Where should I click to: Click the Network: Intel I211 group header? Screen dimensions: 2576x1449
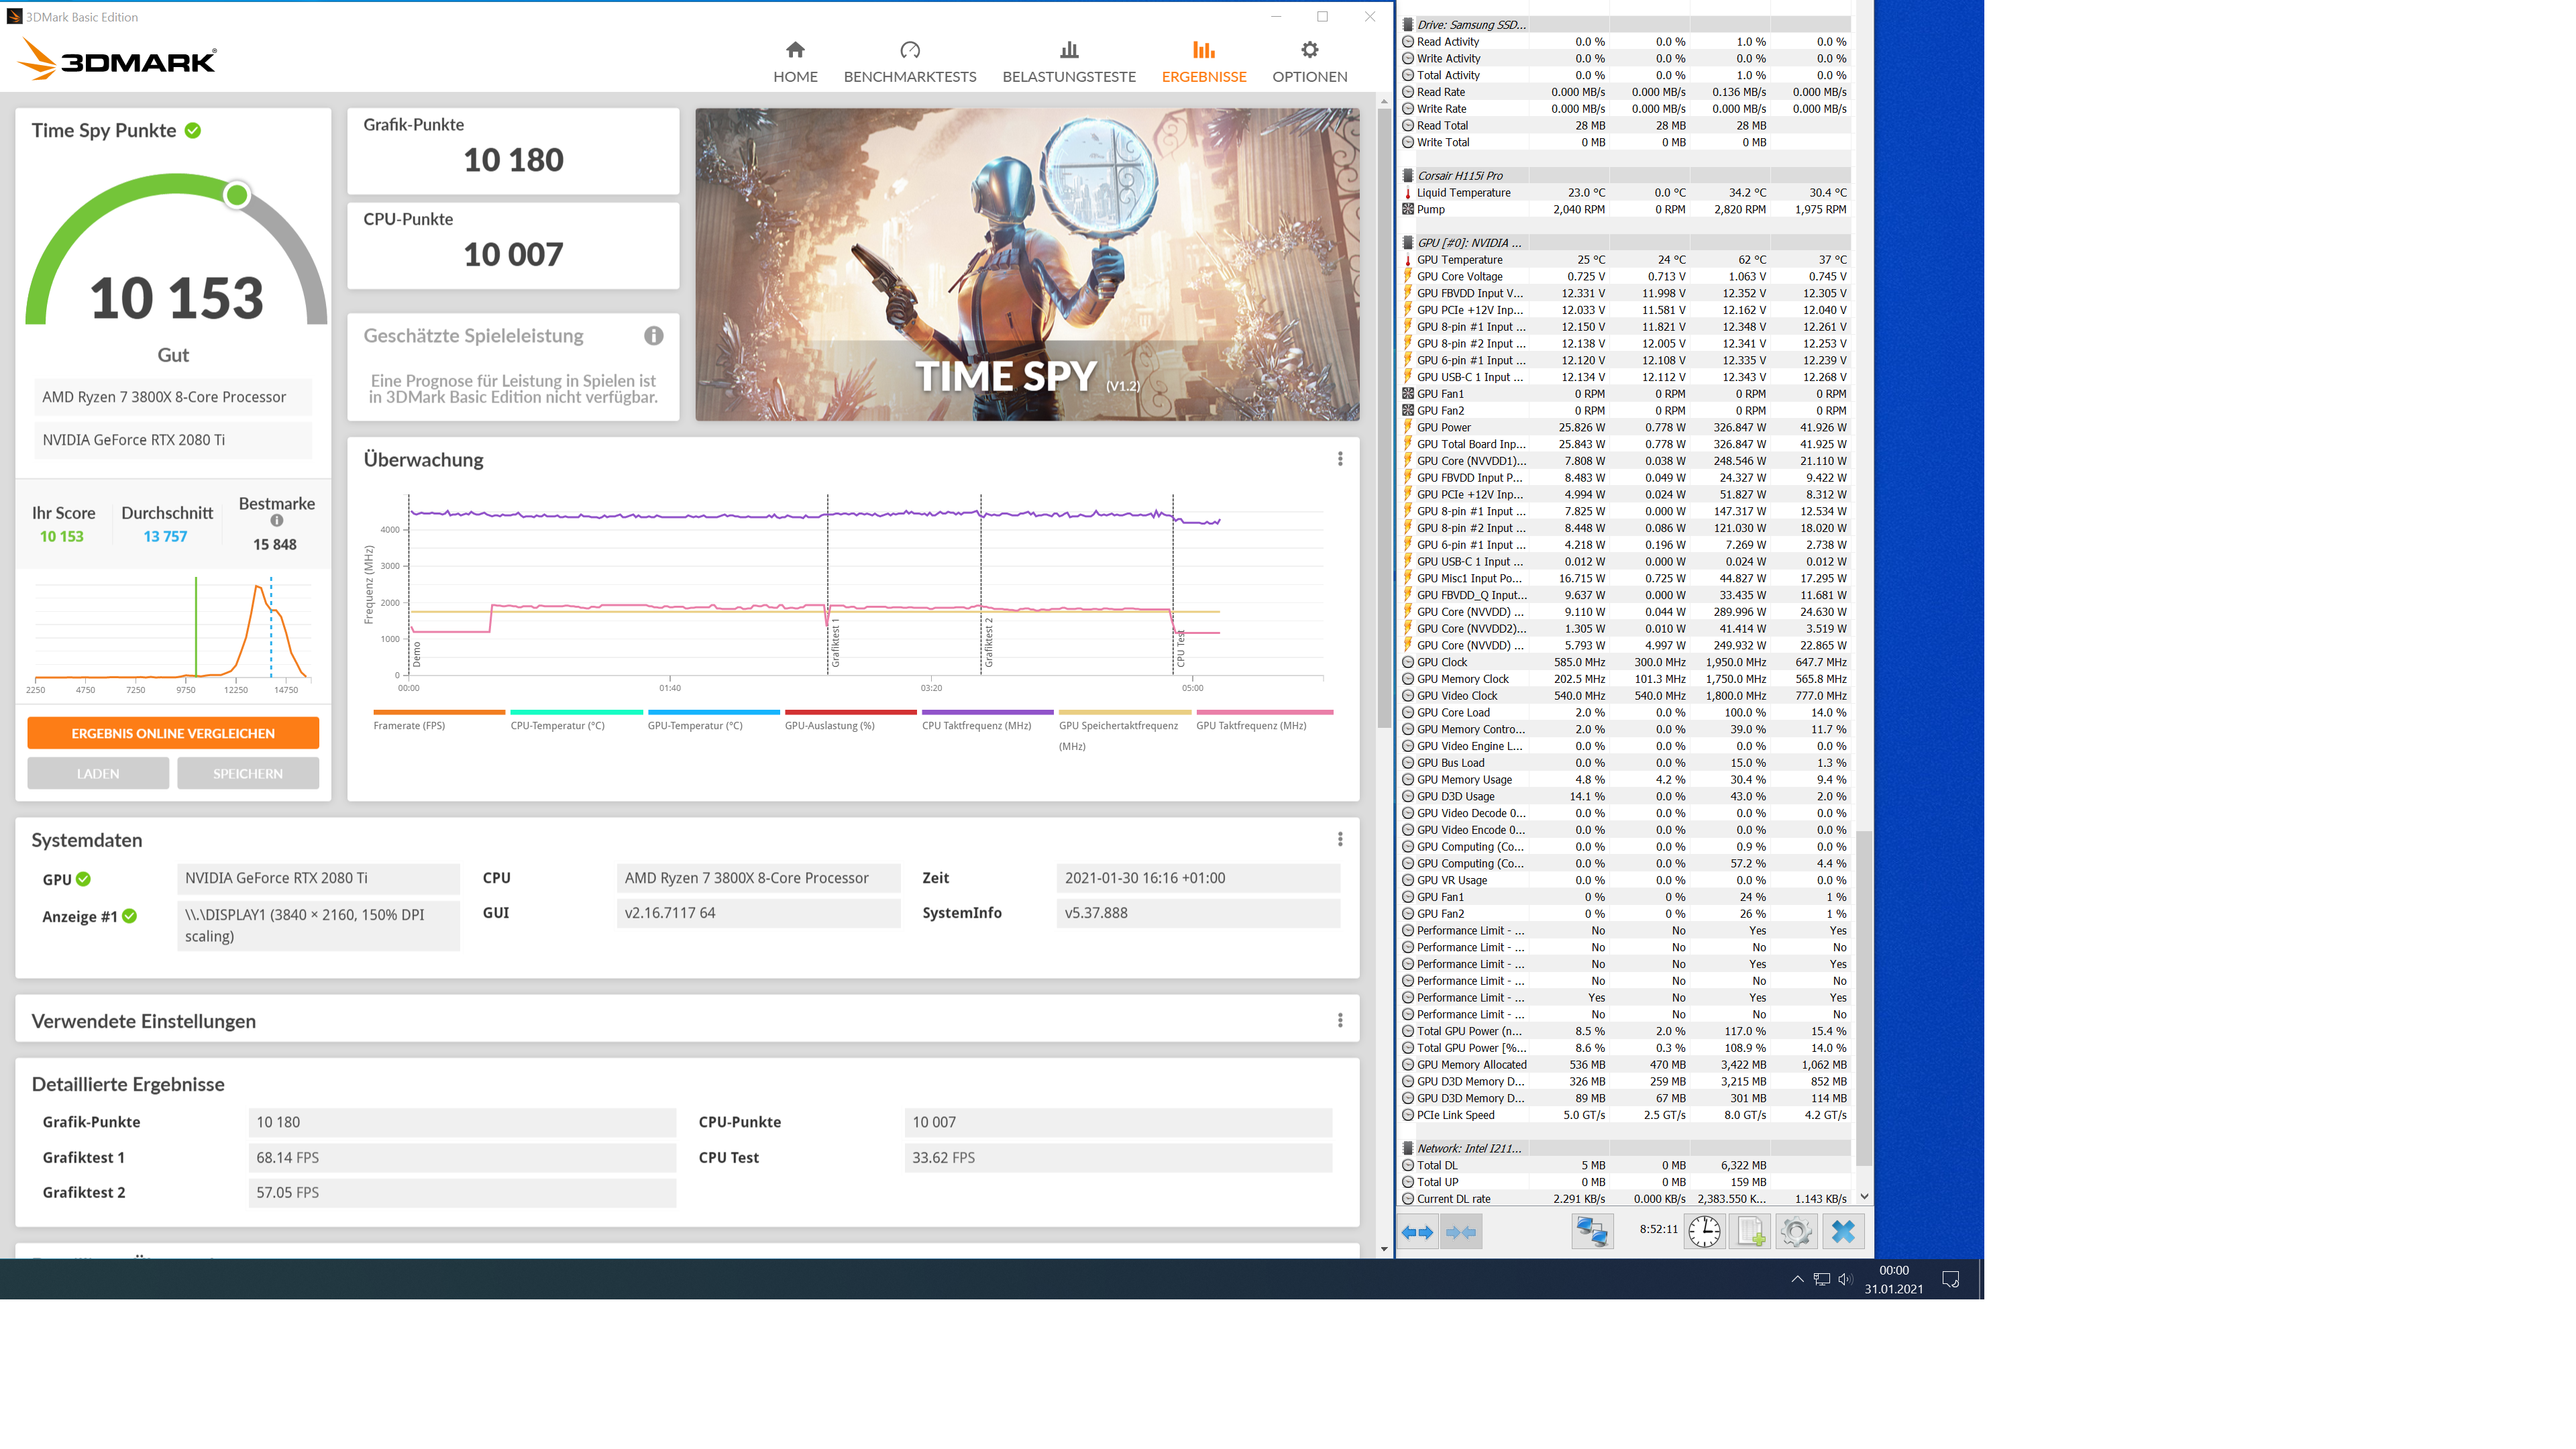pyautogui.click(x=1468, y=1148)
